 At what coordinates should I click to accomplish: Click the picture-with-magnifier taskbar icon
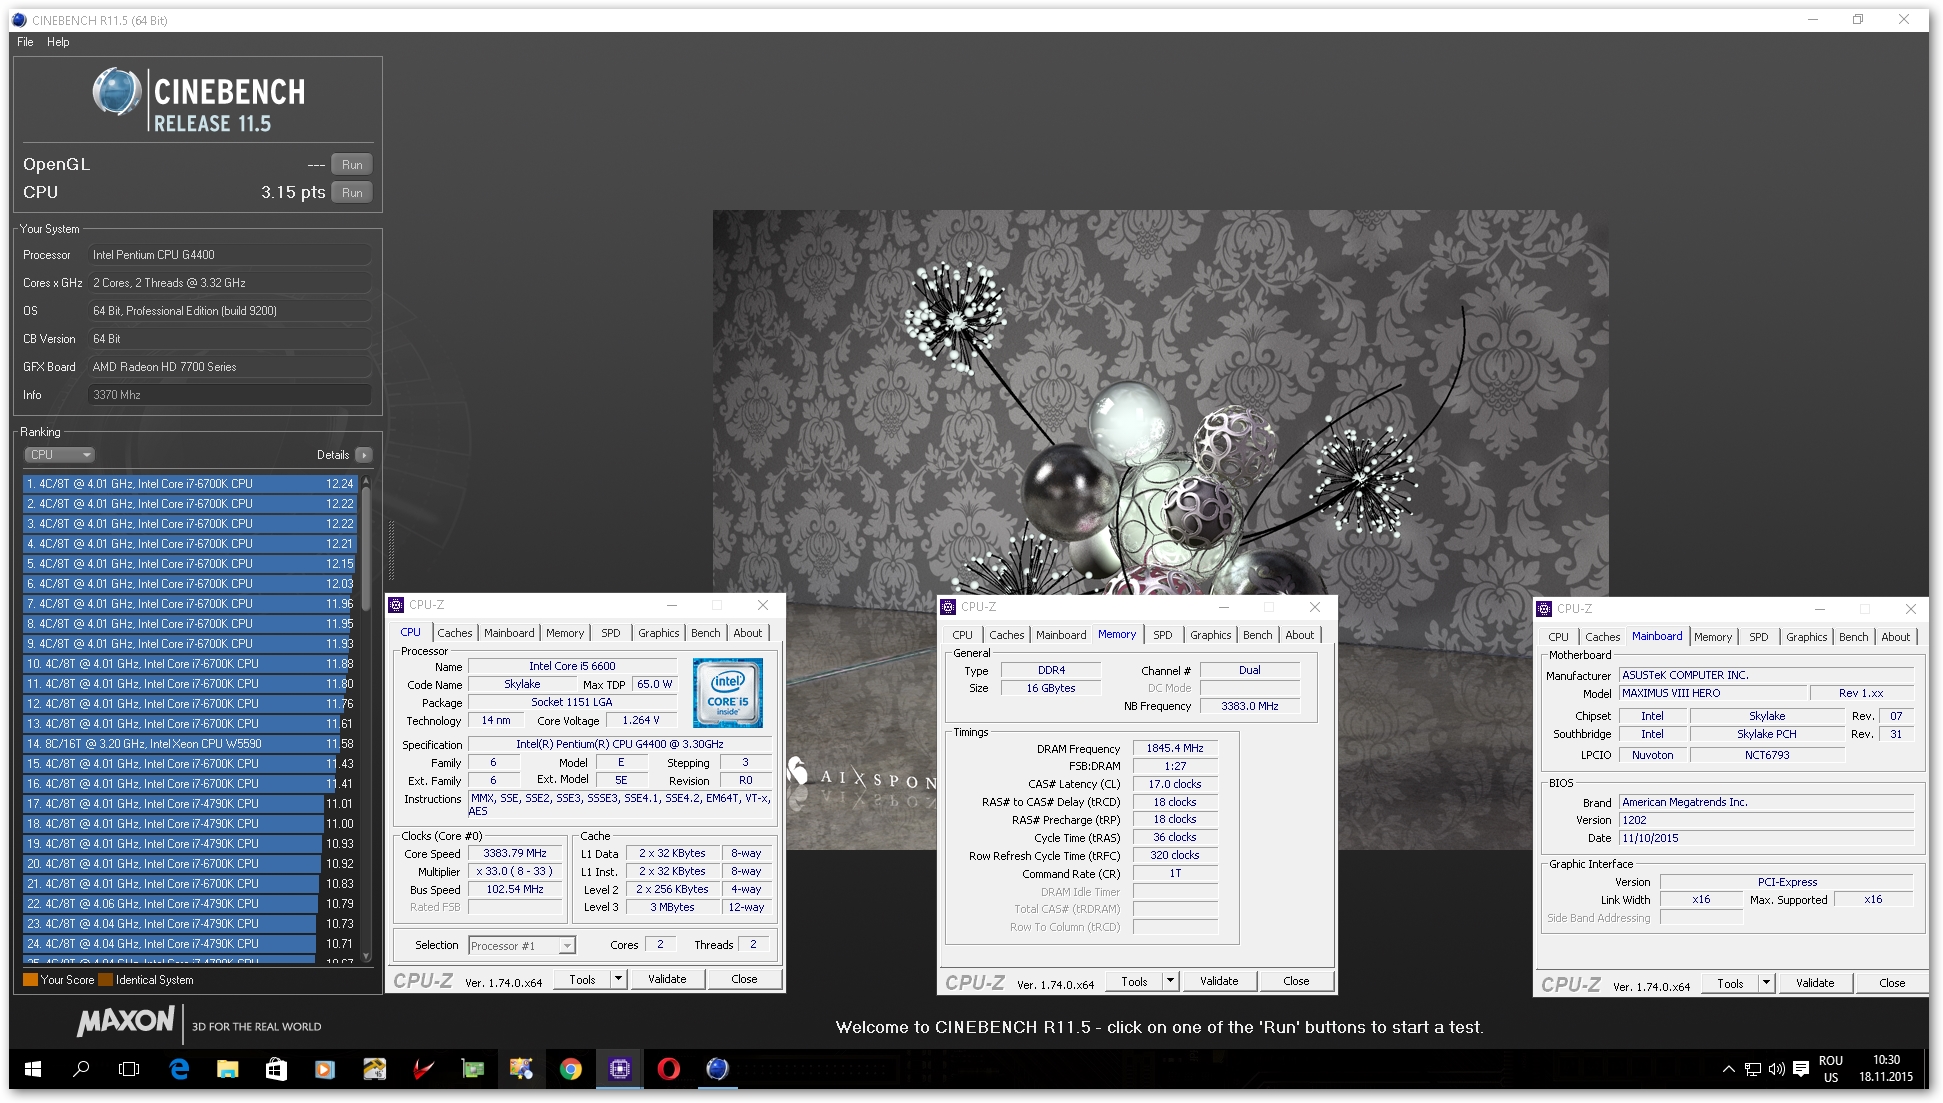coord(521,1069)
